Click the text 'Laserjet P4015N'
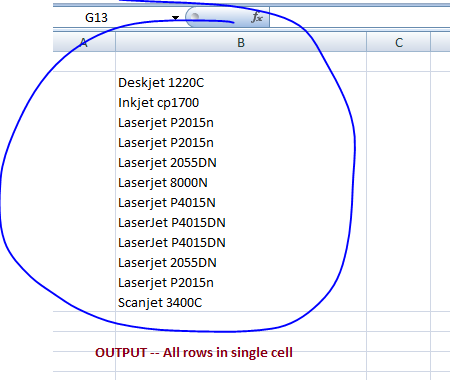 click(x=167, y=203)
